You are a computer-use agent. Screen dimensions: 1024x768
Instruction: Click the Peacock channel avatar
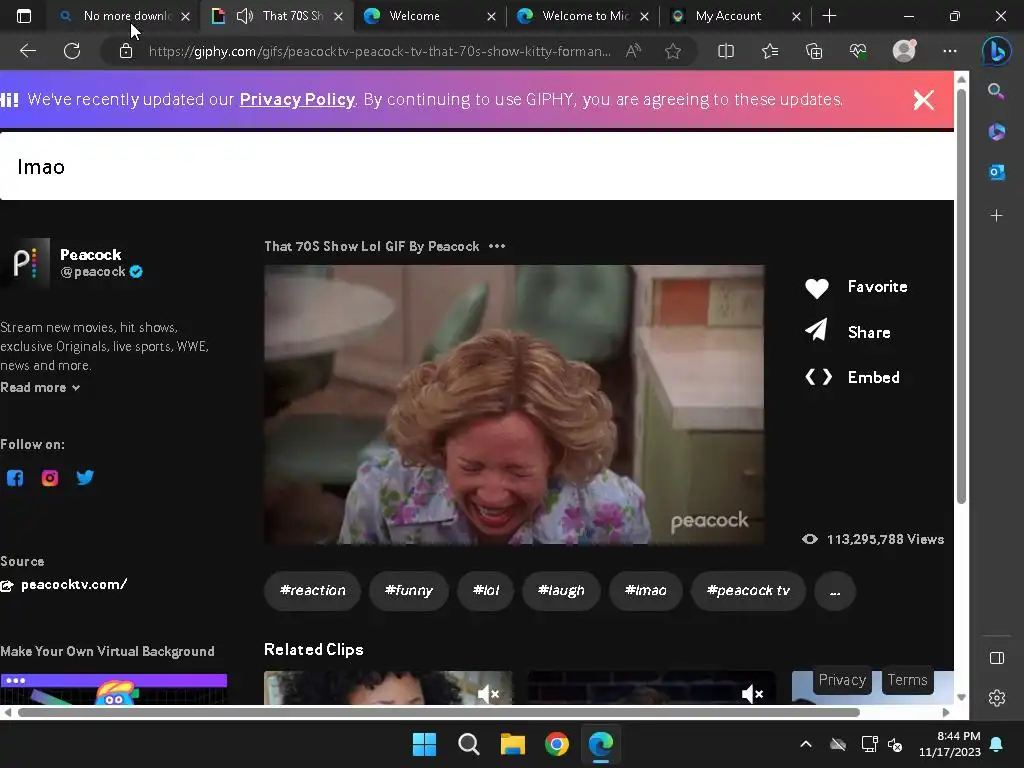tap(25, 263)
